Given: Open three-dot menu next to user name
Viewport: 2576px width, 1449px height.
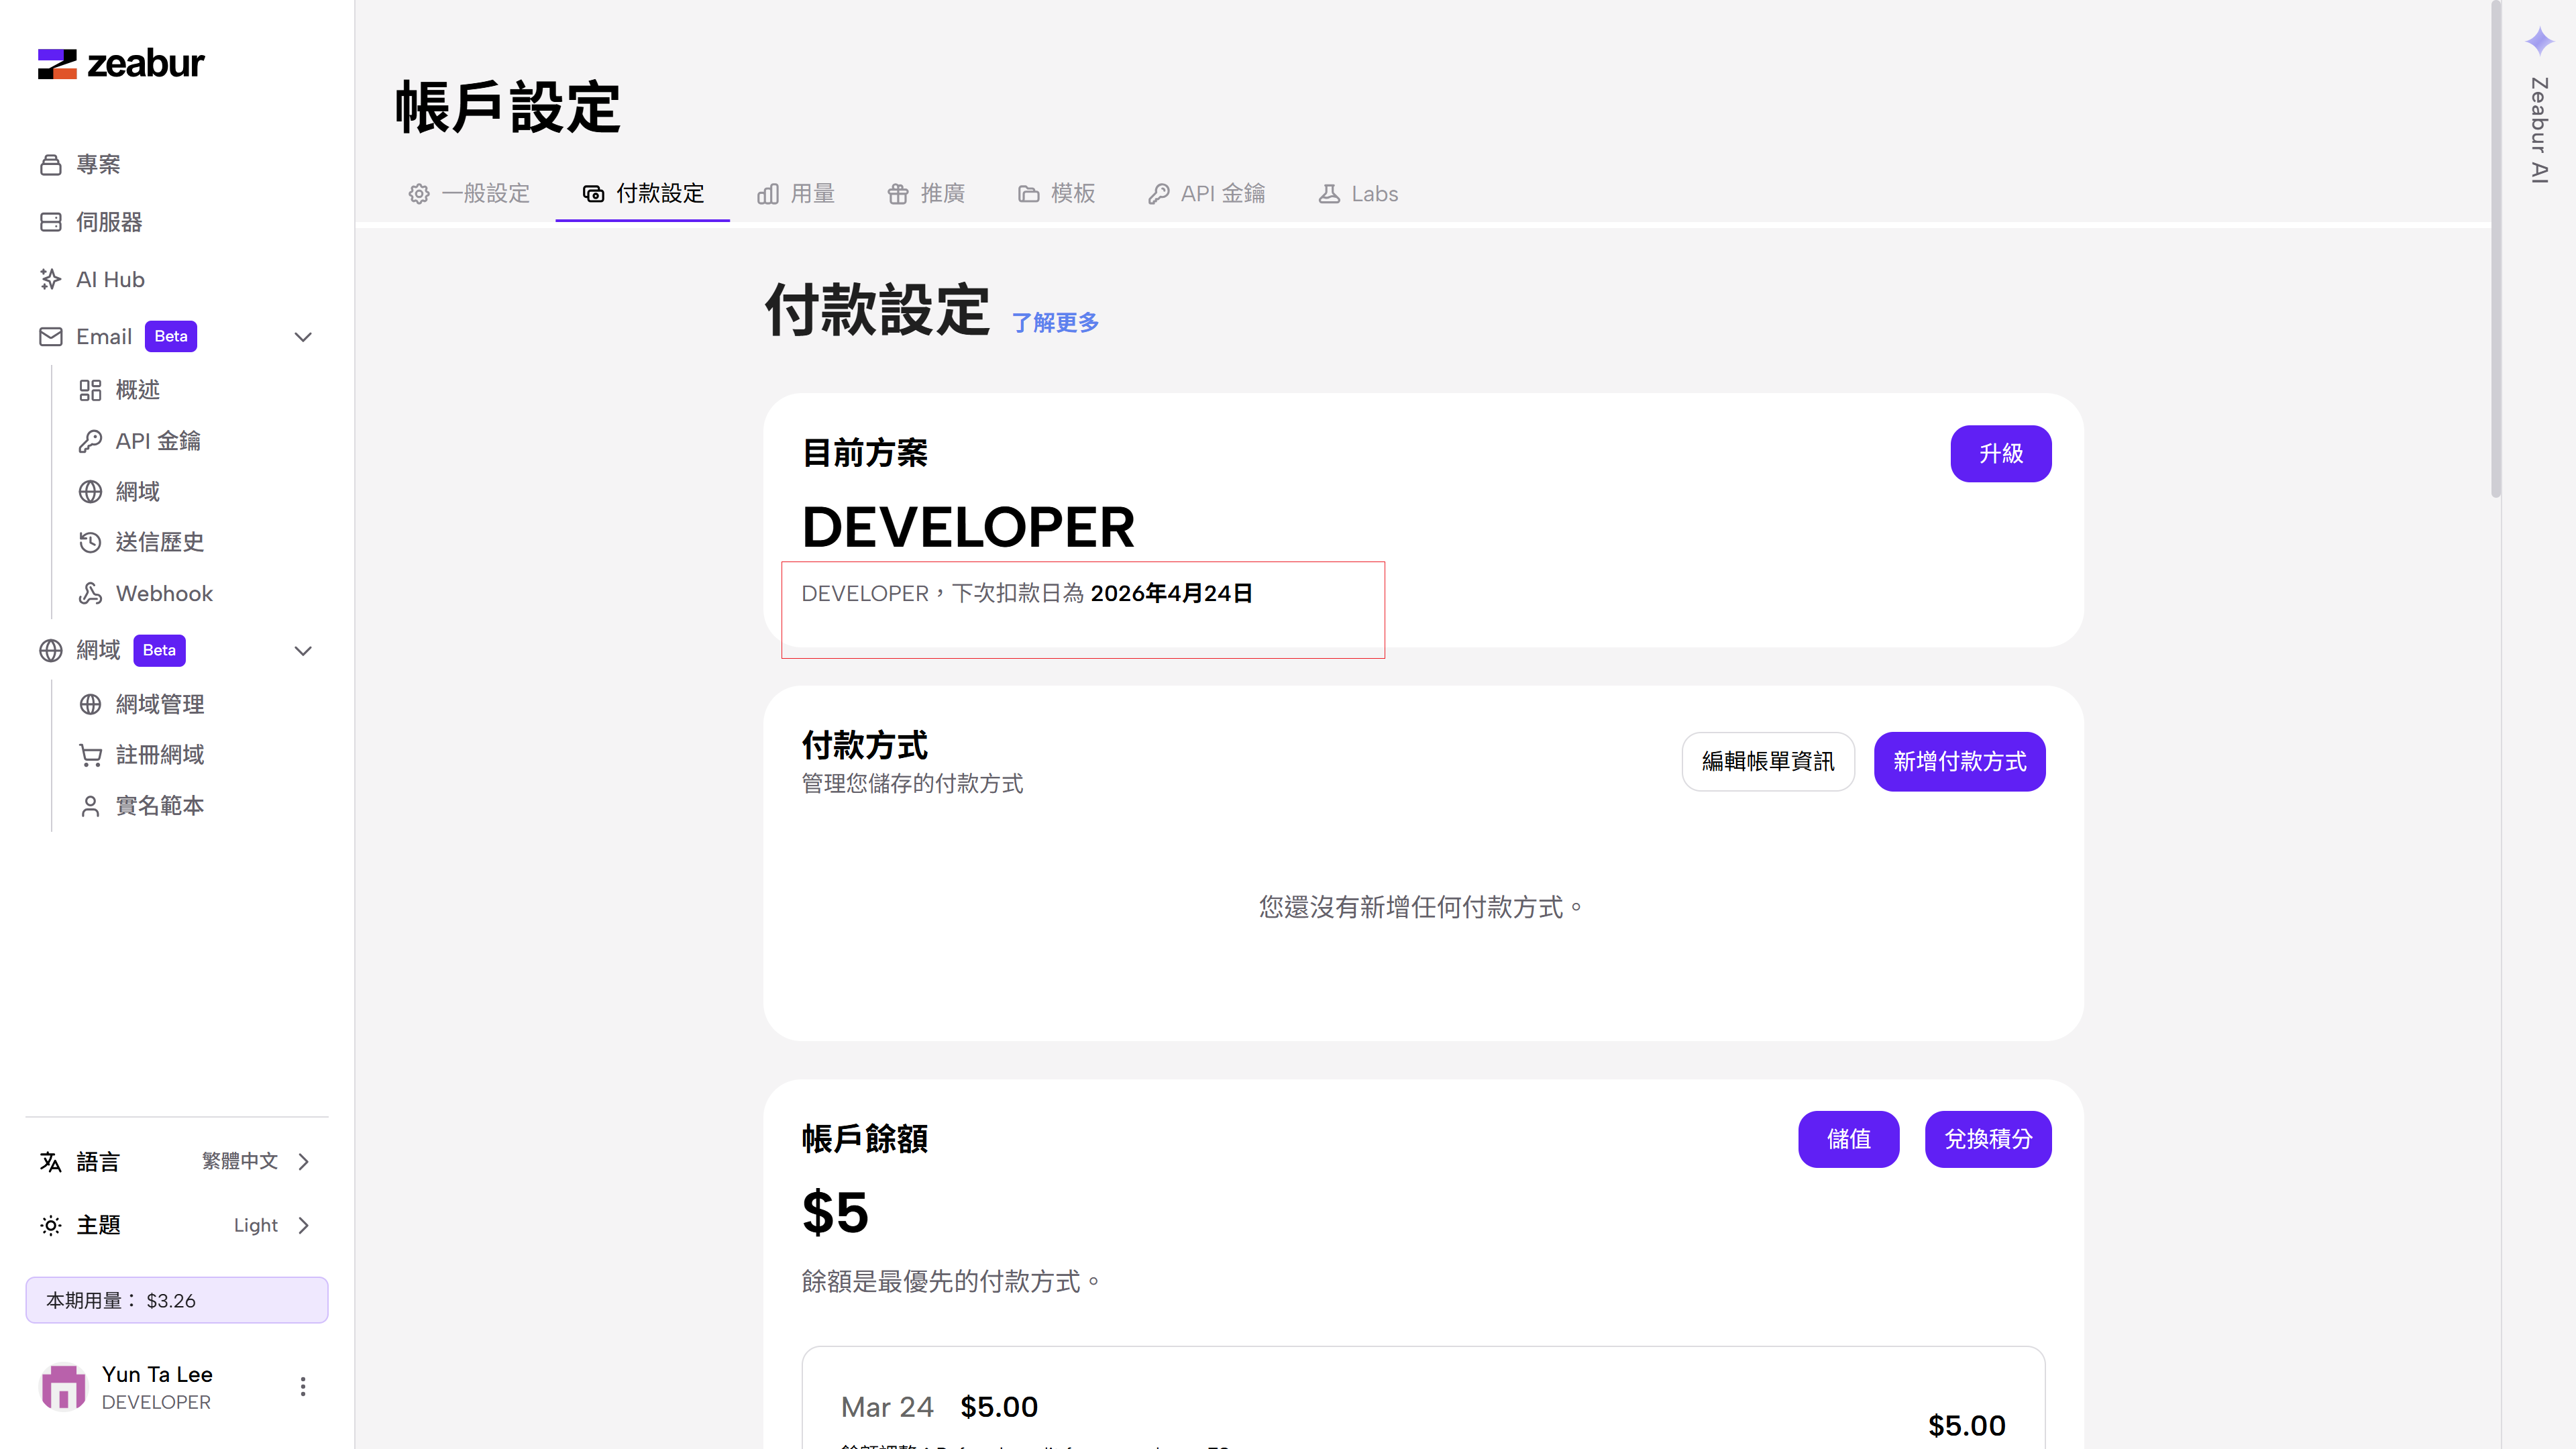Looking at the screenshot, I should pos(303,1387).
